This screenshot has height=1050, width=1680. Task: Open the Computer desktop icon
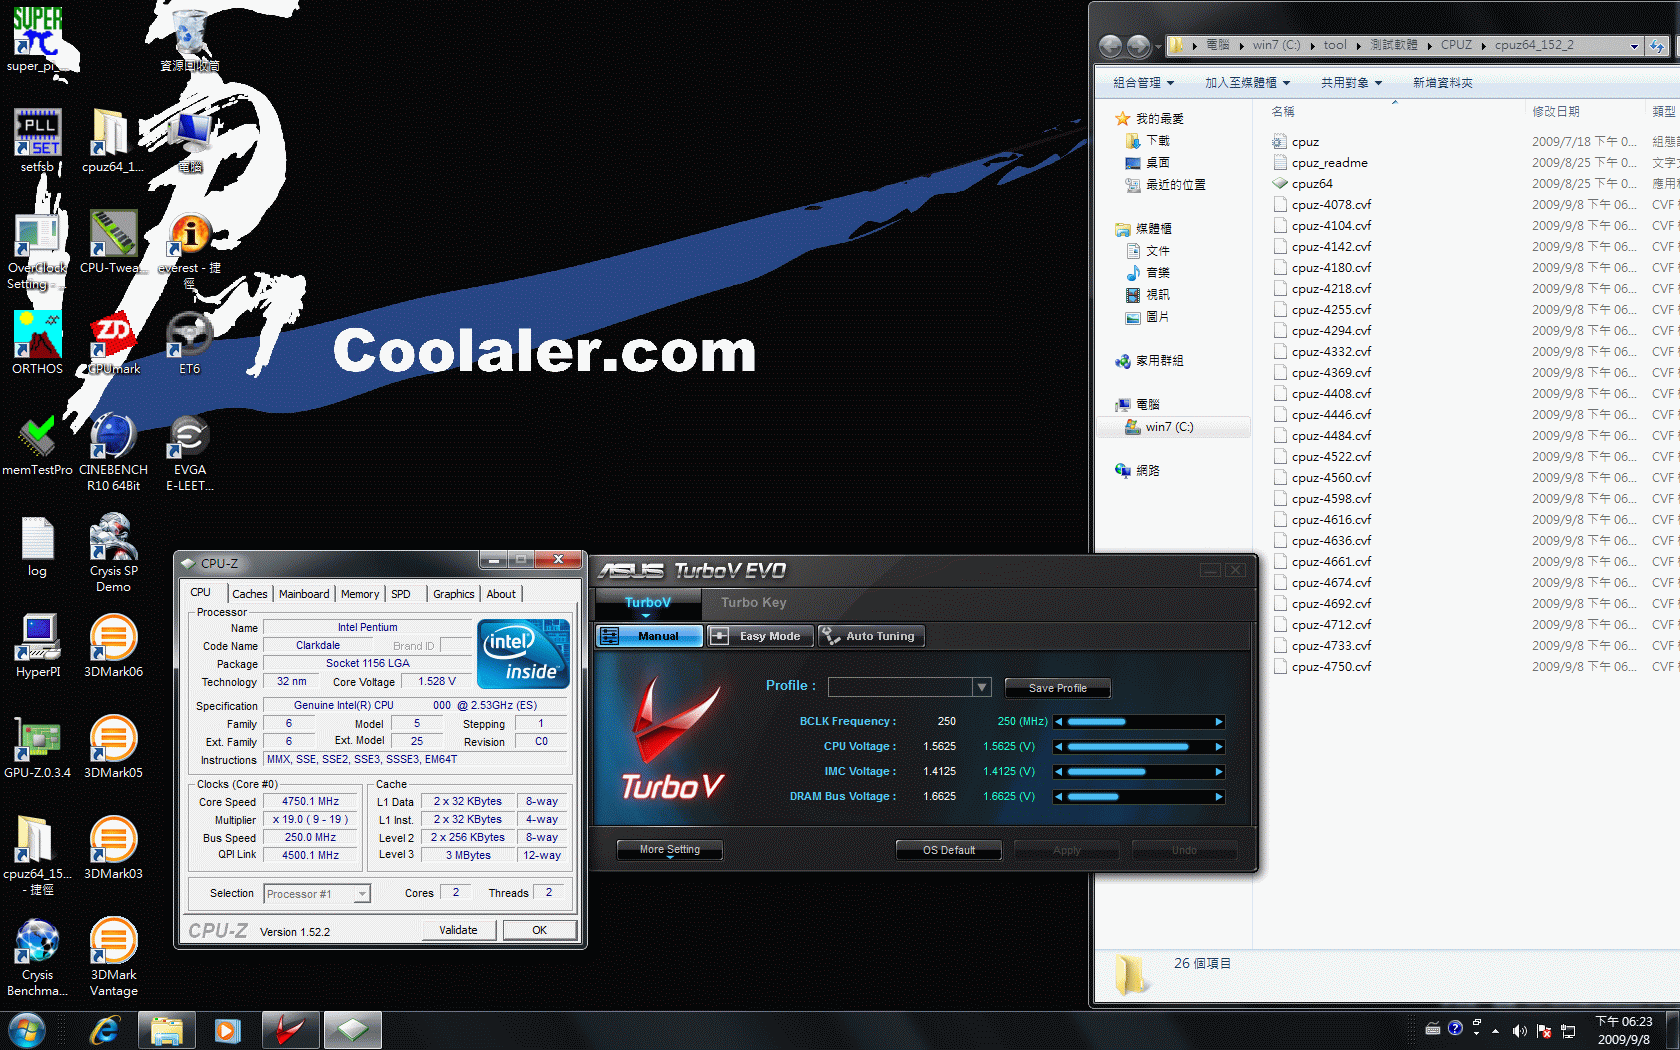click(190, 141)
